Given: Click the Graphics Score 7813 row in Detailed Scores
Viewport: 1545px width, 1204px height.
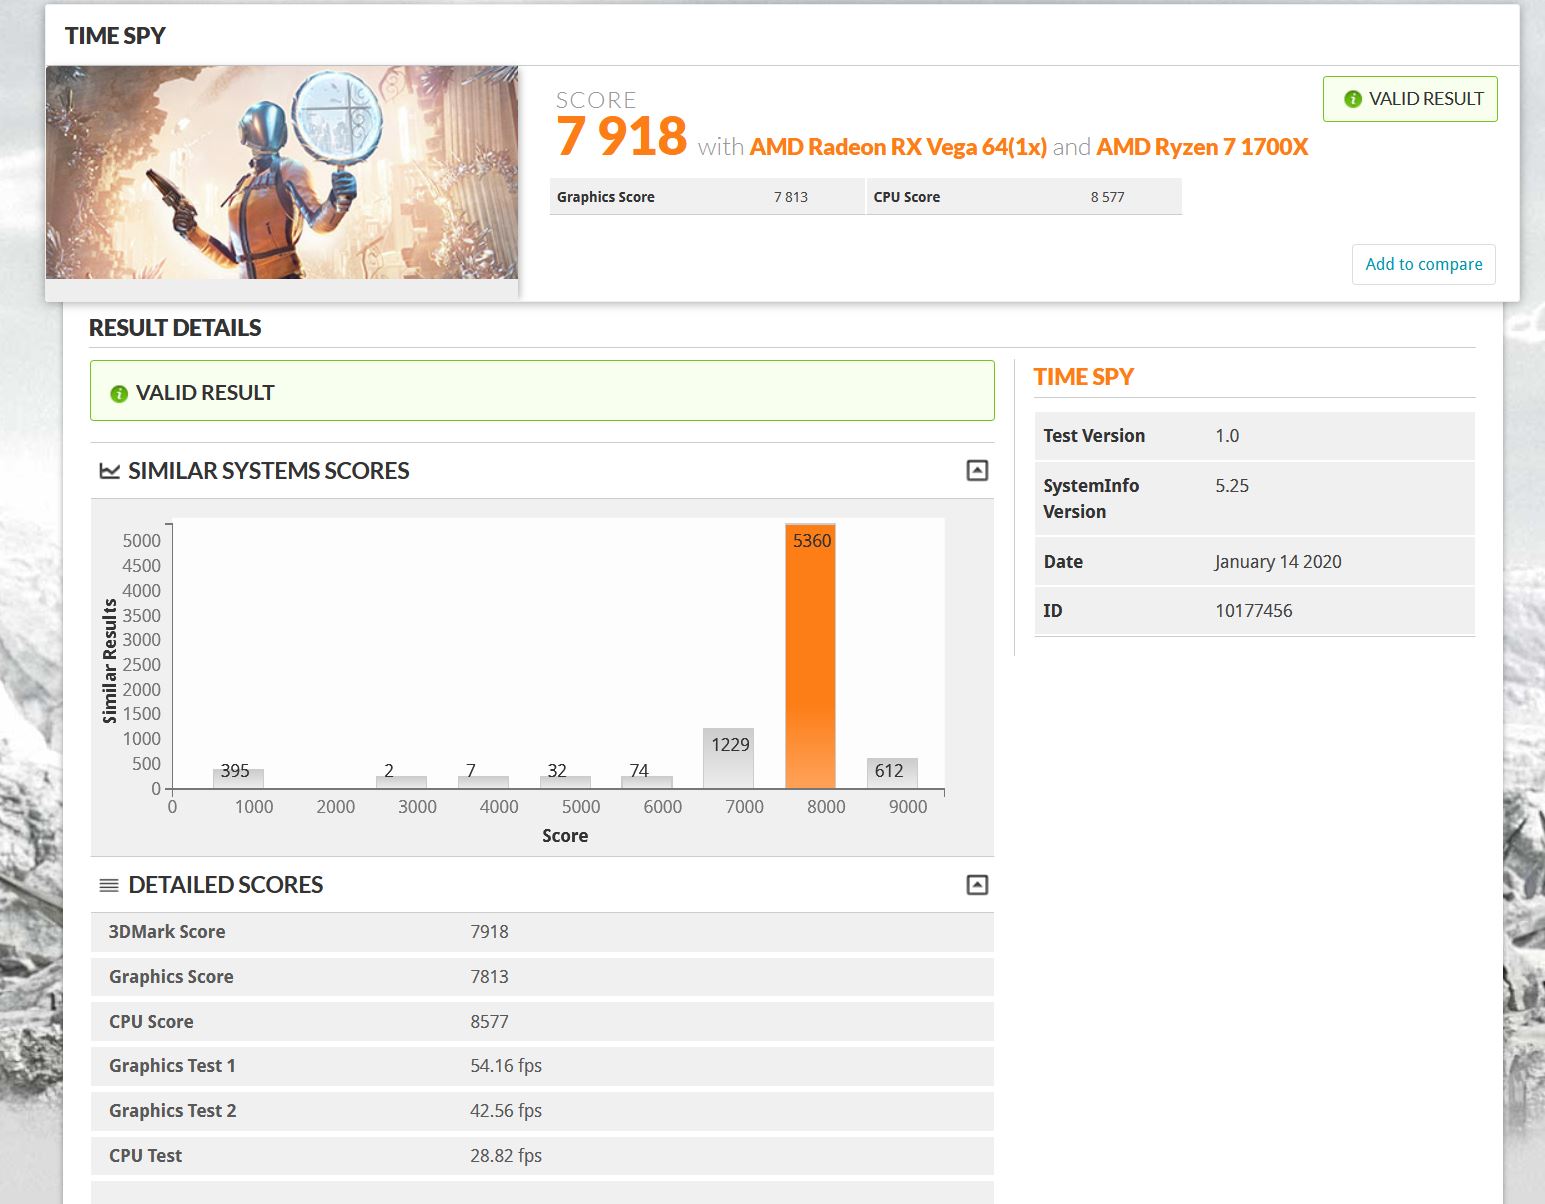Looking at the screenshot, I should coord(542,977).
